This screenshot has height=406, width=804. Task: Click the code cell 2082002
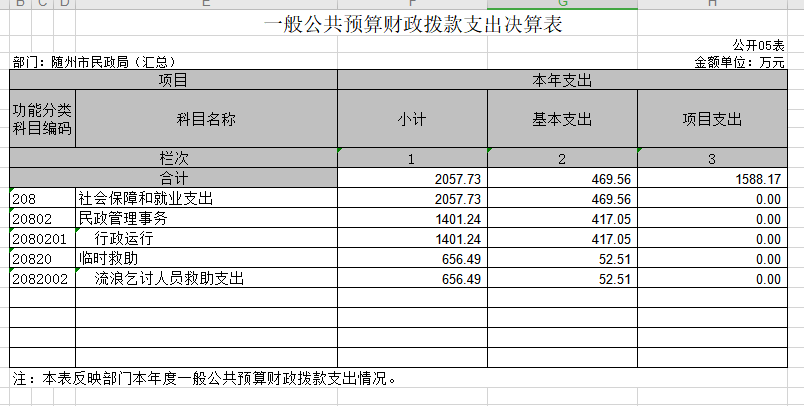42,279
